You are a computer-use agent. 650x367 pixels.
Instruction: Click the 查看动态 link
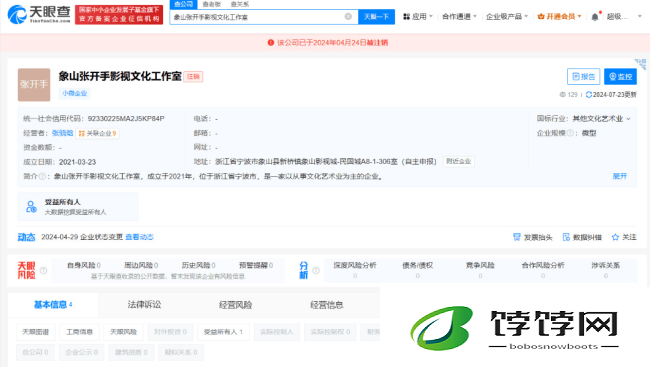coord(139,237)
